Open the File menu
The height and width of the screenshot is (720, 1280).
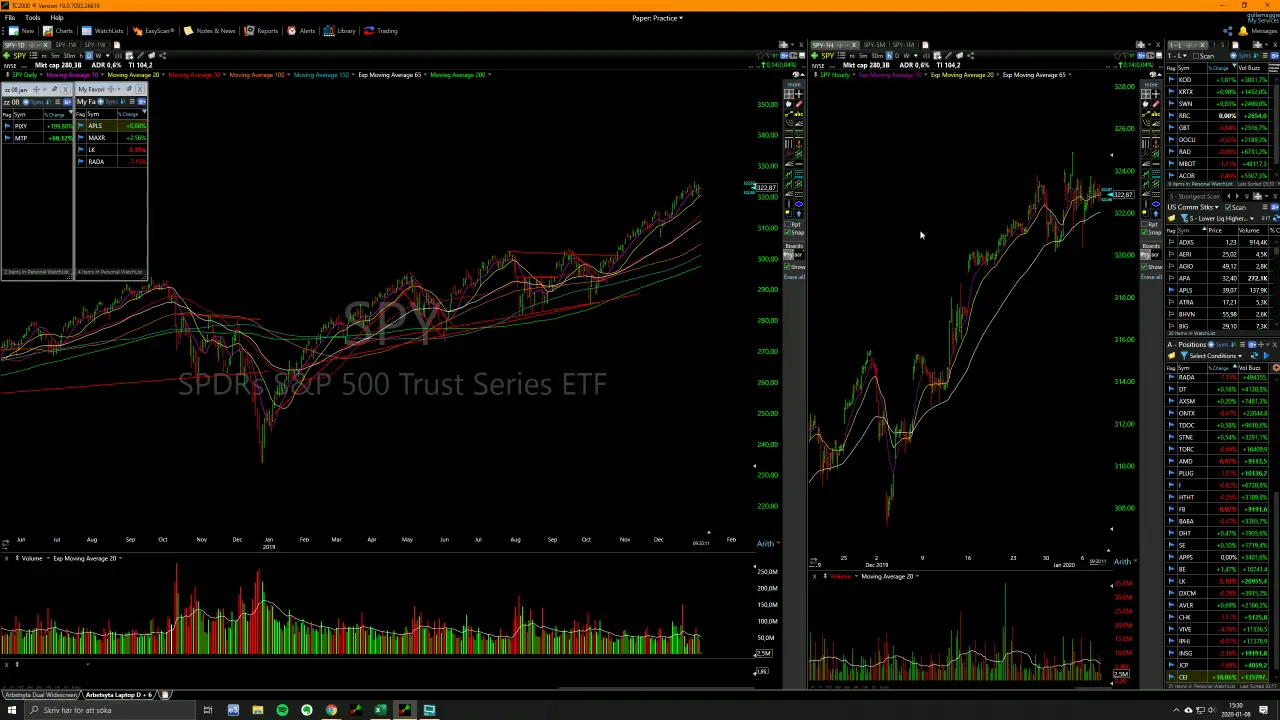[x=9, y=18]
